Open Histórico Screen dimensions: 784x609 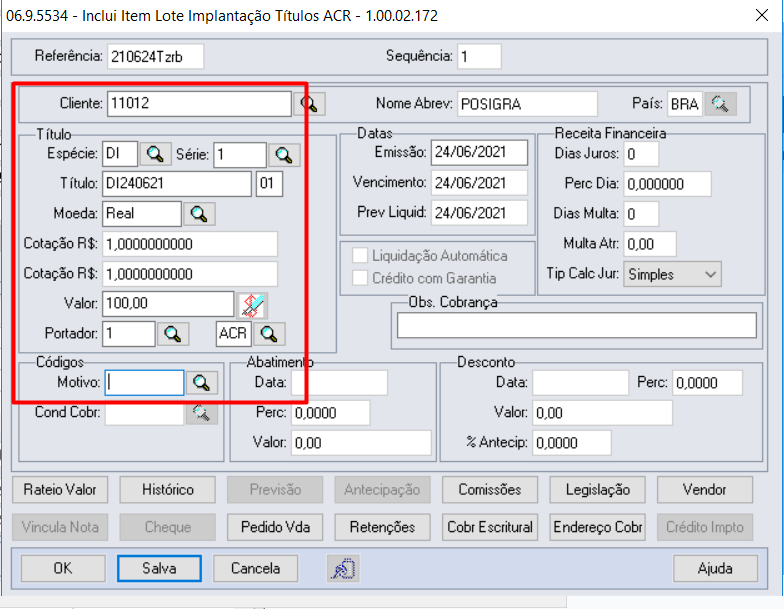tap(168, 490)
